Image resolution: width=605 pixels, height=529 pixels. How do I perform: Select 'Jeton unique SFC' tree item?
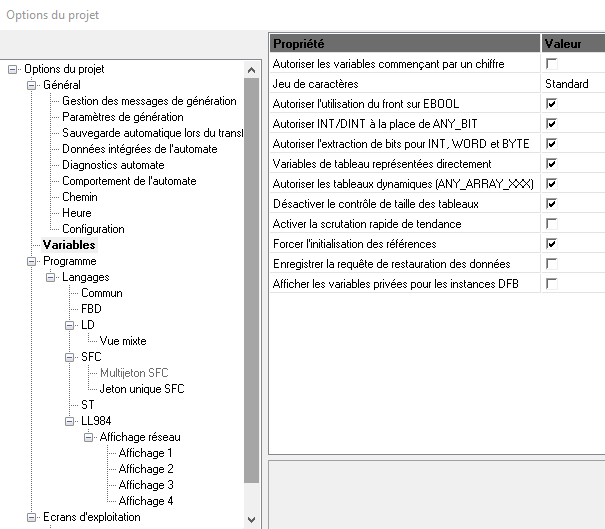tap(142, 389)
